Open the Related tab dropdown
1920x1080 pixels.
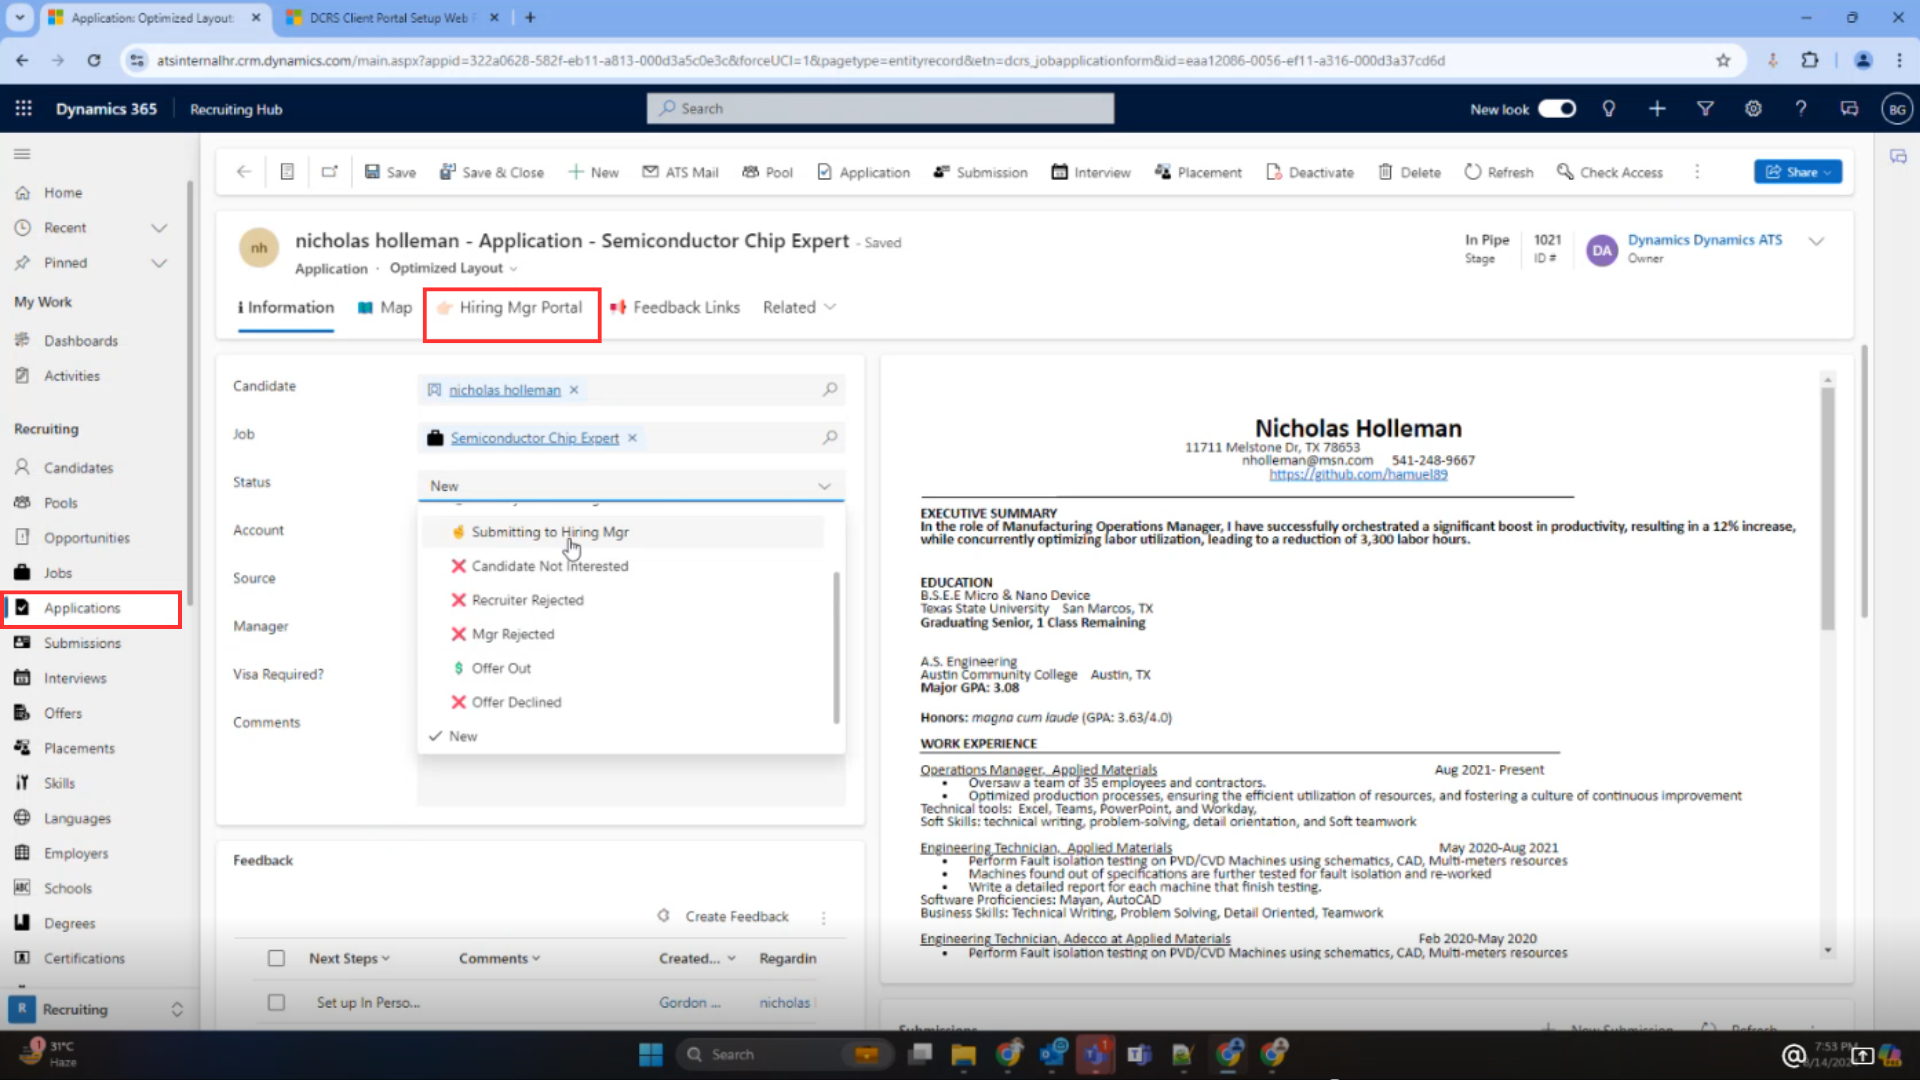pyautogui.click(x=799, y=307)
